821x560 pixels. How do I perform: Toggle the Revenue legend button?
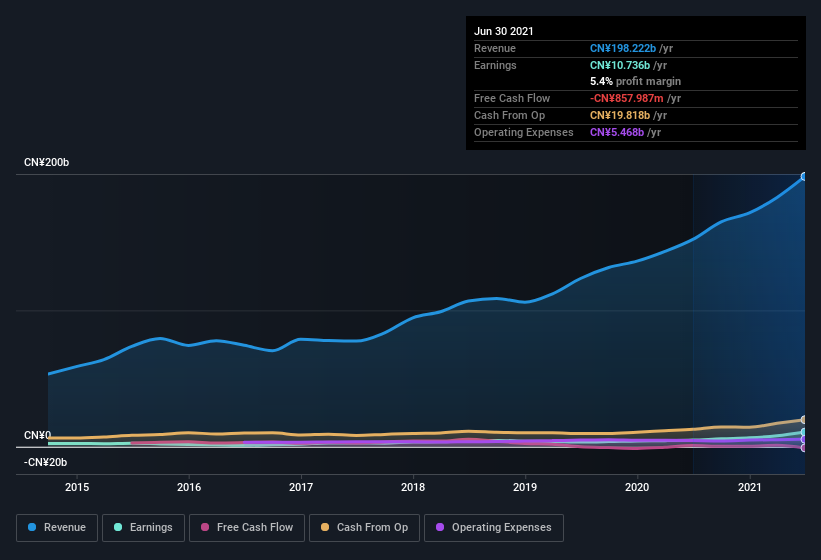click(x=57, y=528)
